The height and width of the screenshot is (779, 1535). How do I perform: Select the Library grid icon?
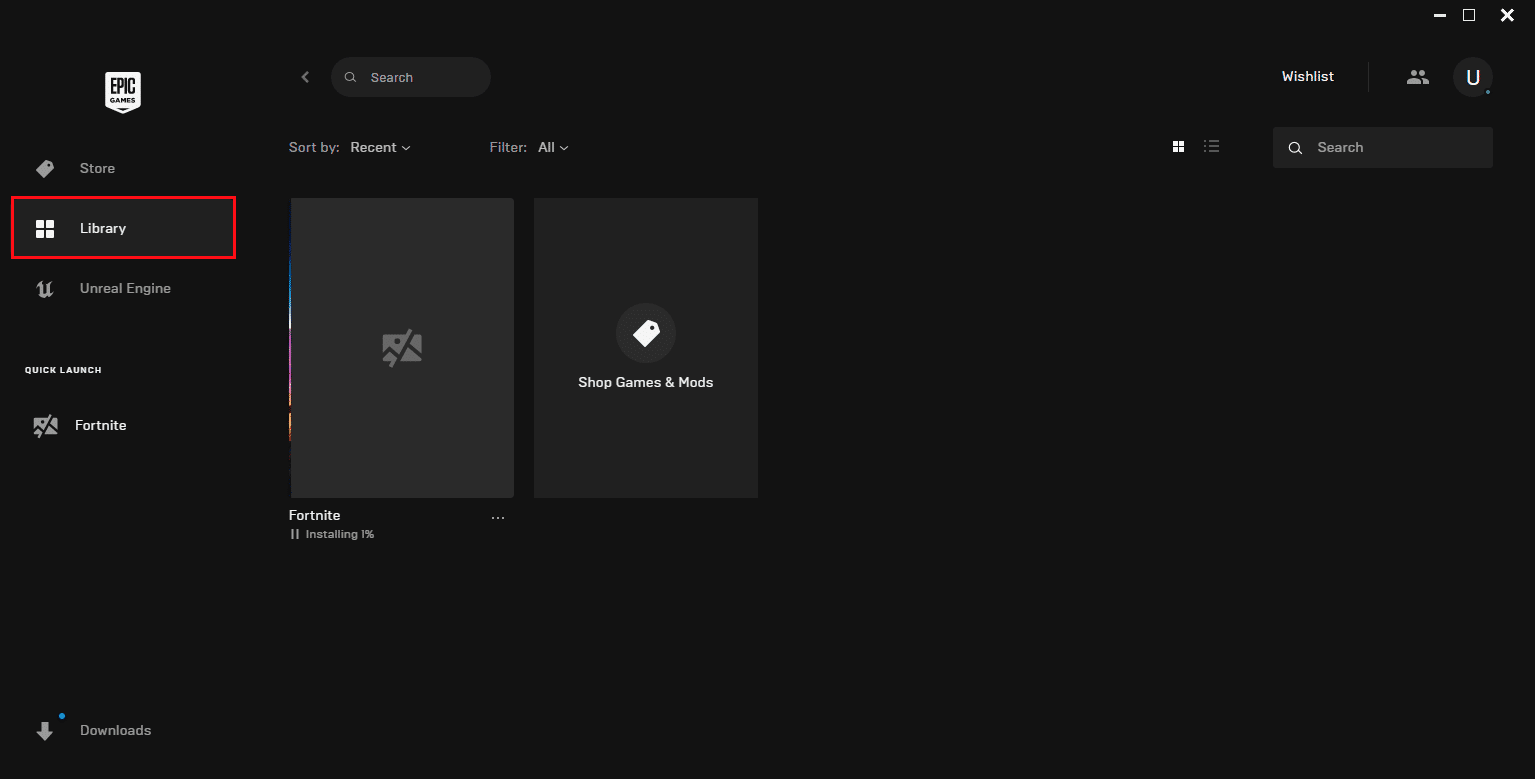click(x=45, y=229)
